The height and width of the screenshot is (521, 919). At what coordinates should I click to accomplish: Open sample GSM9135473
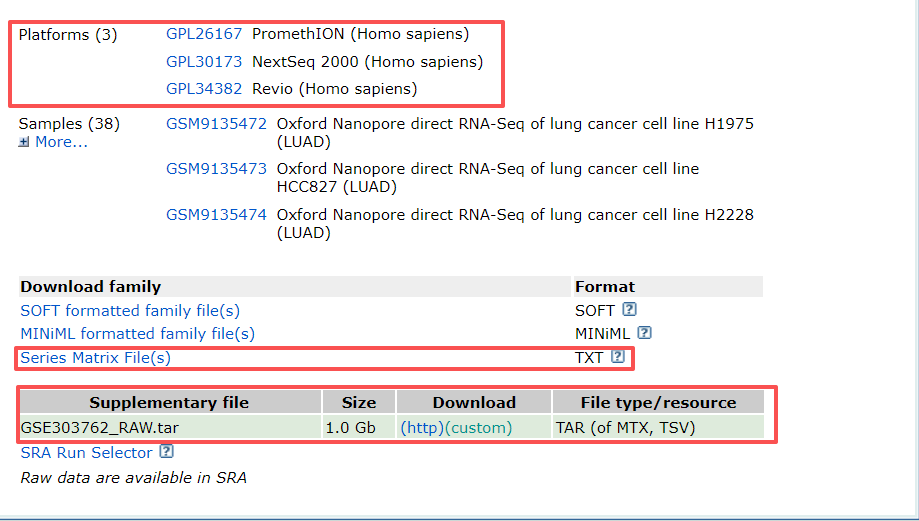click(x=216, y=169)
